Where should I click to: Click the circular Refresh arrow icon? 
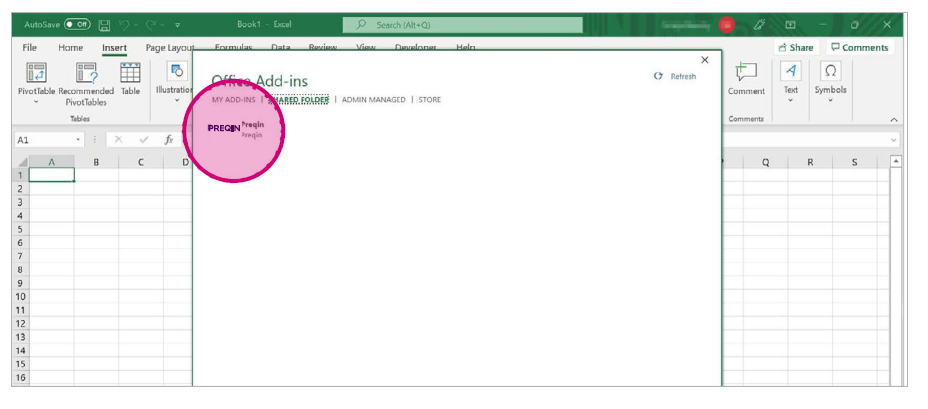pyautogui.click(x=658, y=76)
